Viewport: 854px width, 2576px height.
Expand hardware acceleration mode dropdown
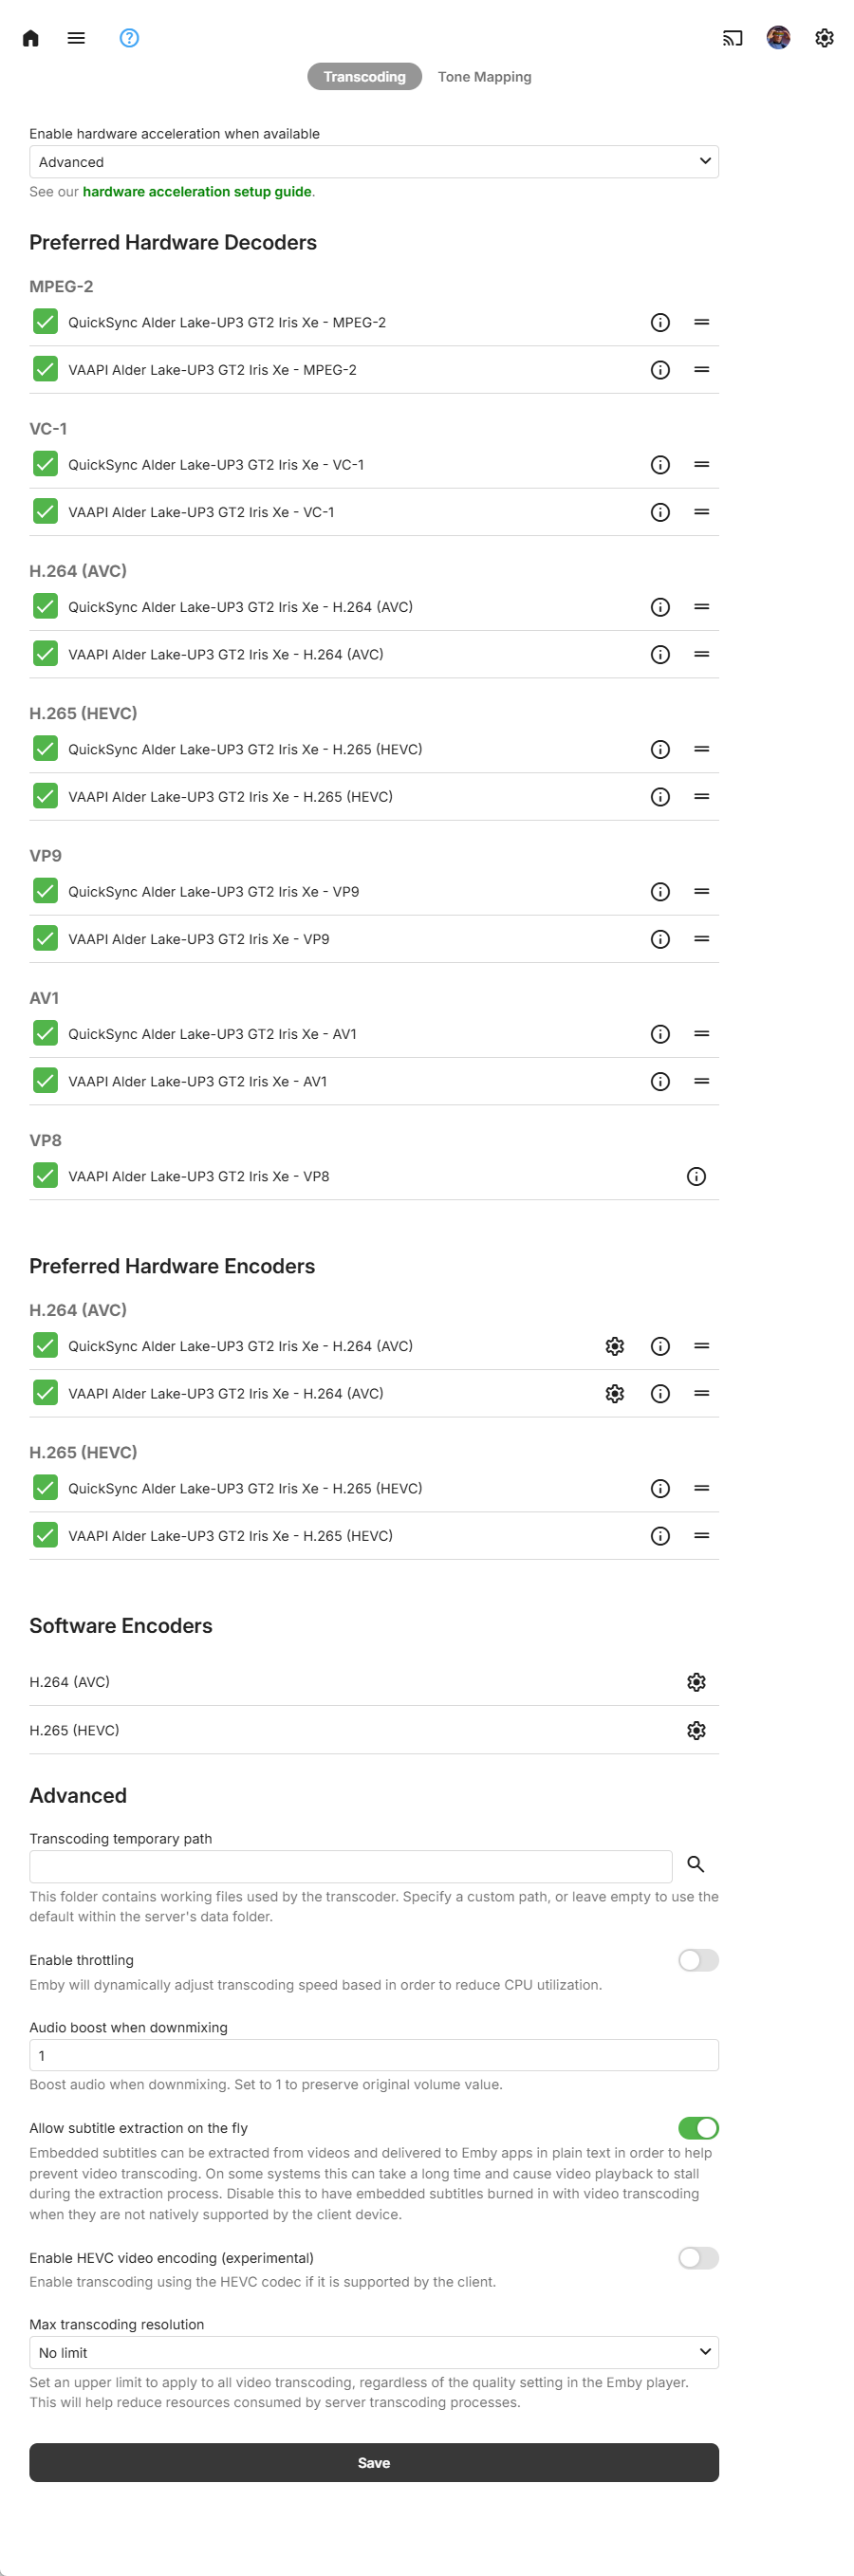click(373, 162)
